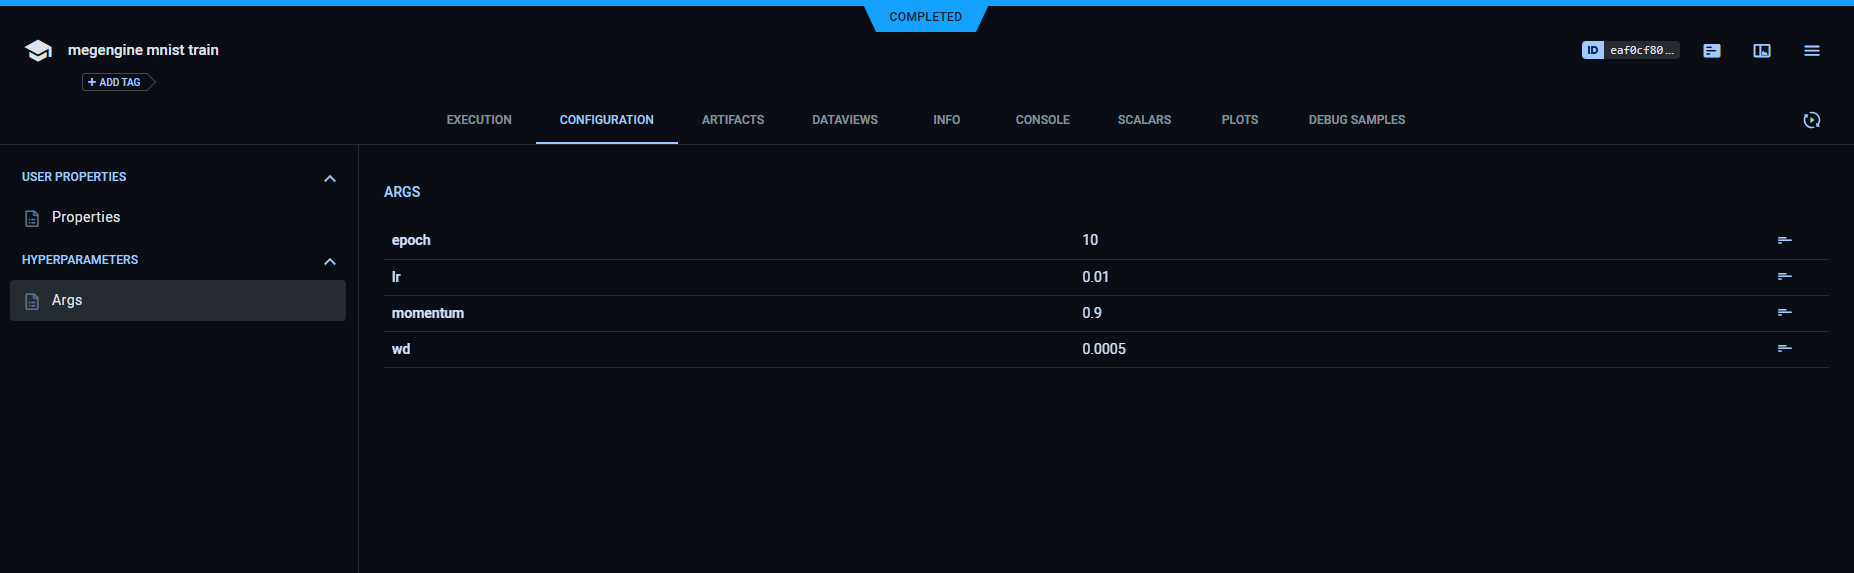View the Debug Samples tab

[1356, 120]
